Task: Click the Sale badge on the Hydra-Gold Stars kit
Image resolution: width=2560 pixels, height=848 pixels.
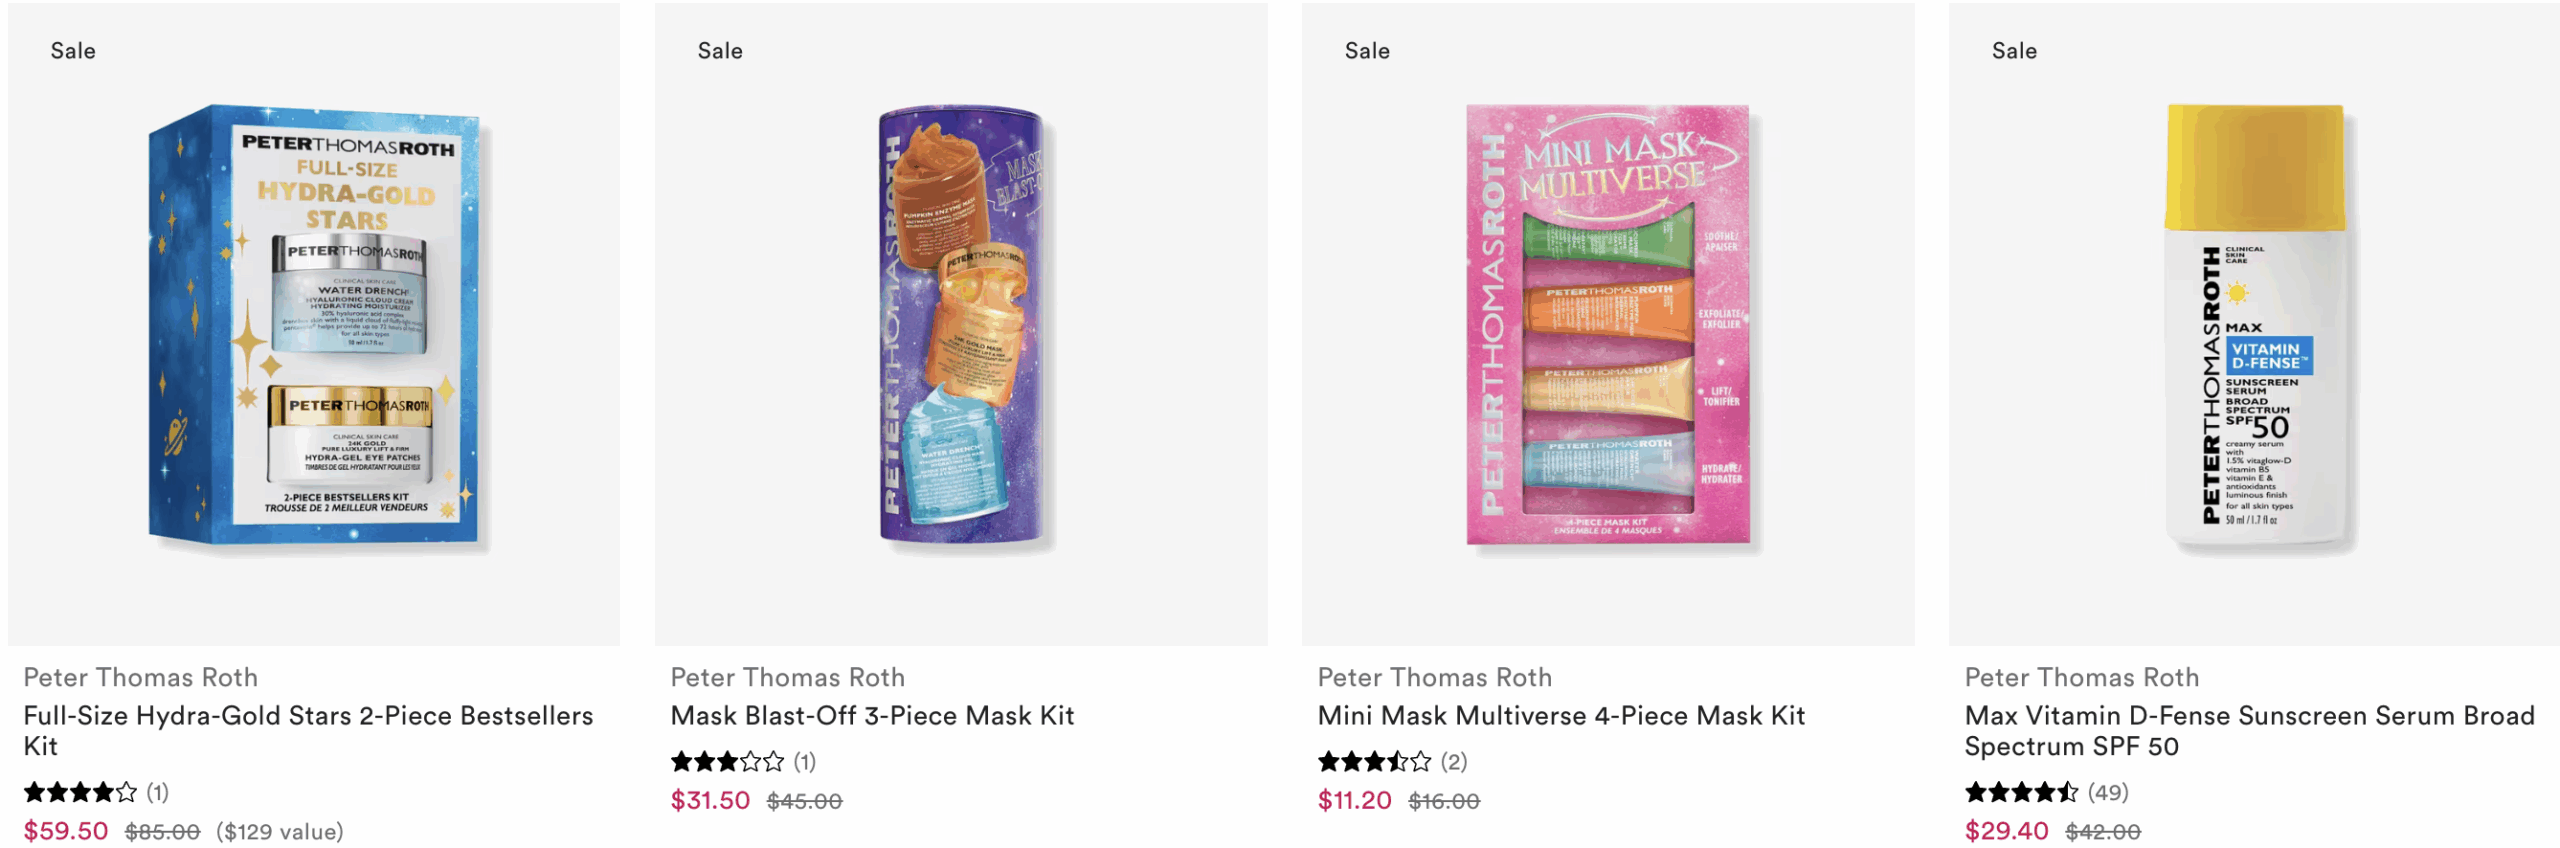Action: [73, 51]
